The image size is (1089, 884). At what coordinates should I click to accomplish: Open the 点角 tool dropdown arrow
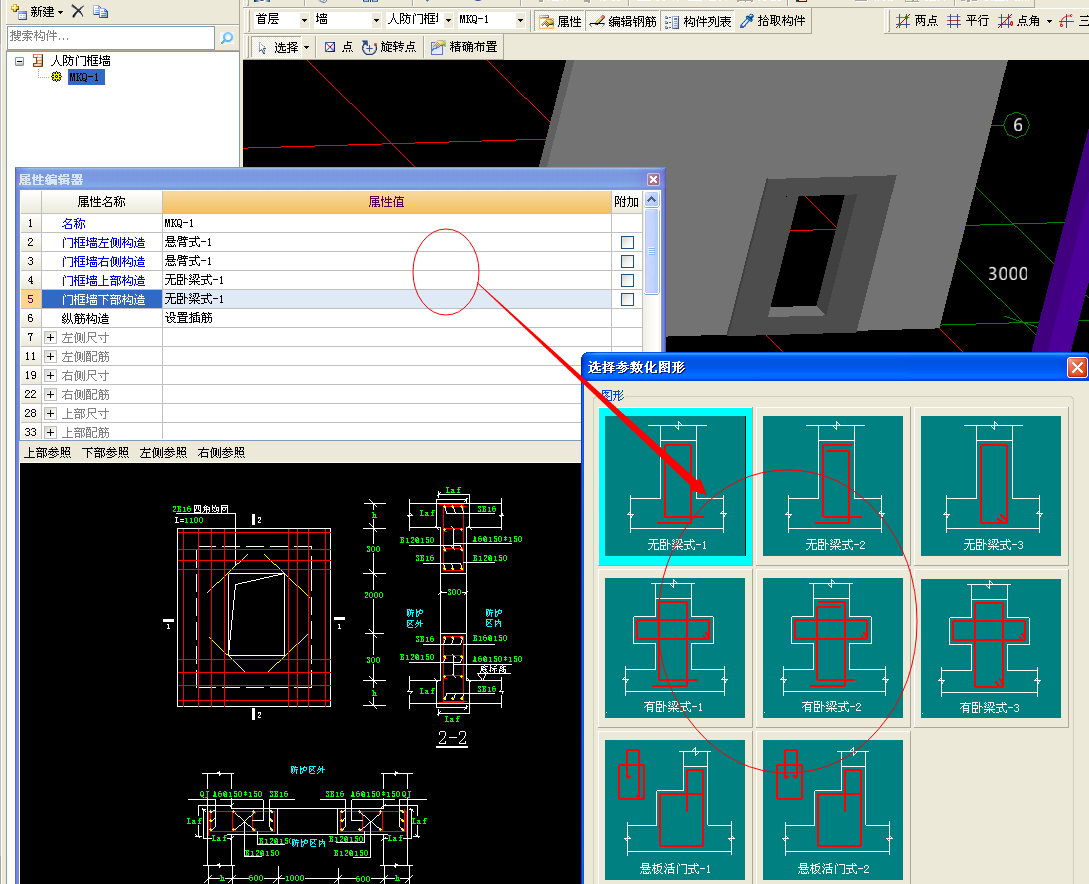click(x=1049, y=22)
